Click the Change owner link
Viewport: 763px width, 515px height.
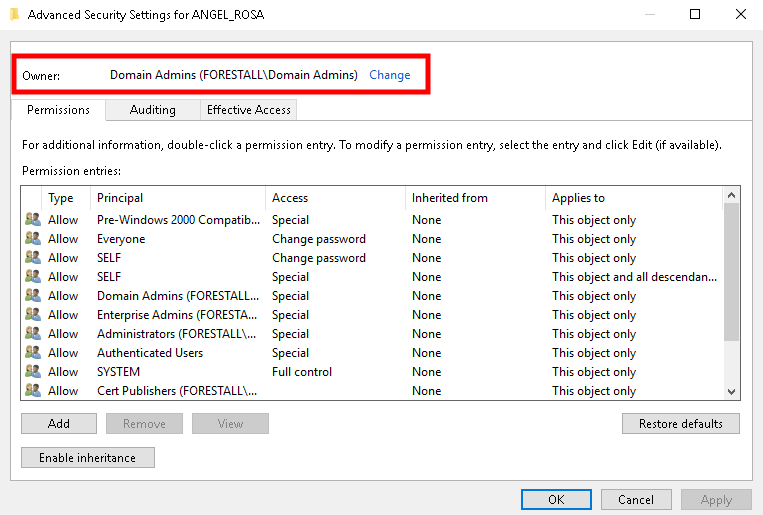[x=389, y=75]
